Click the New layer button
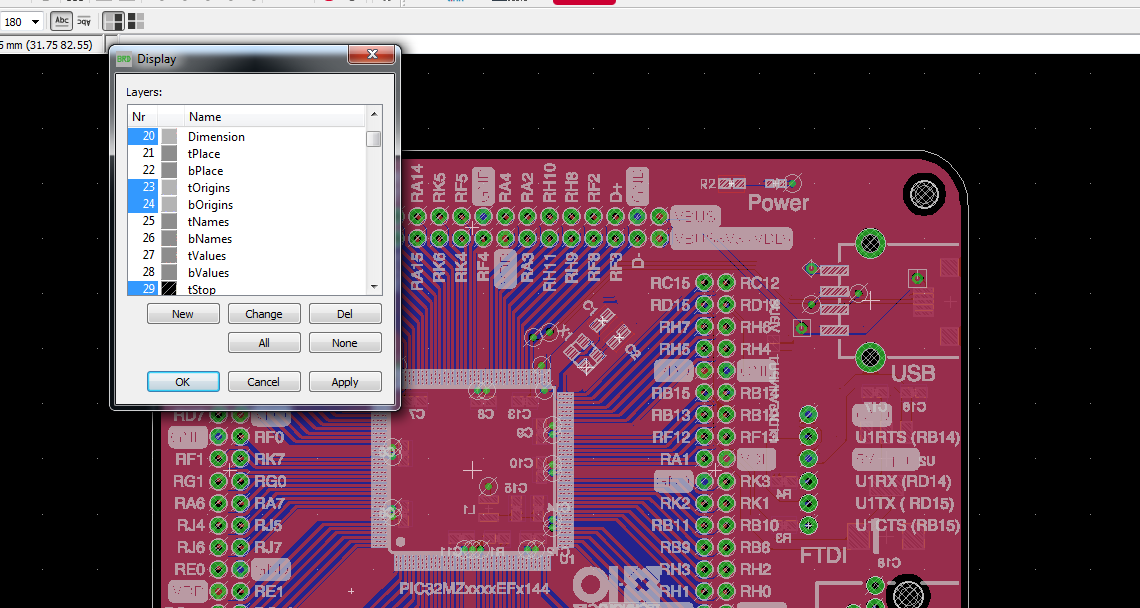Viewport: 1140px width, 608px height. (x=182, y=314)
